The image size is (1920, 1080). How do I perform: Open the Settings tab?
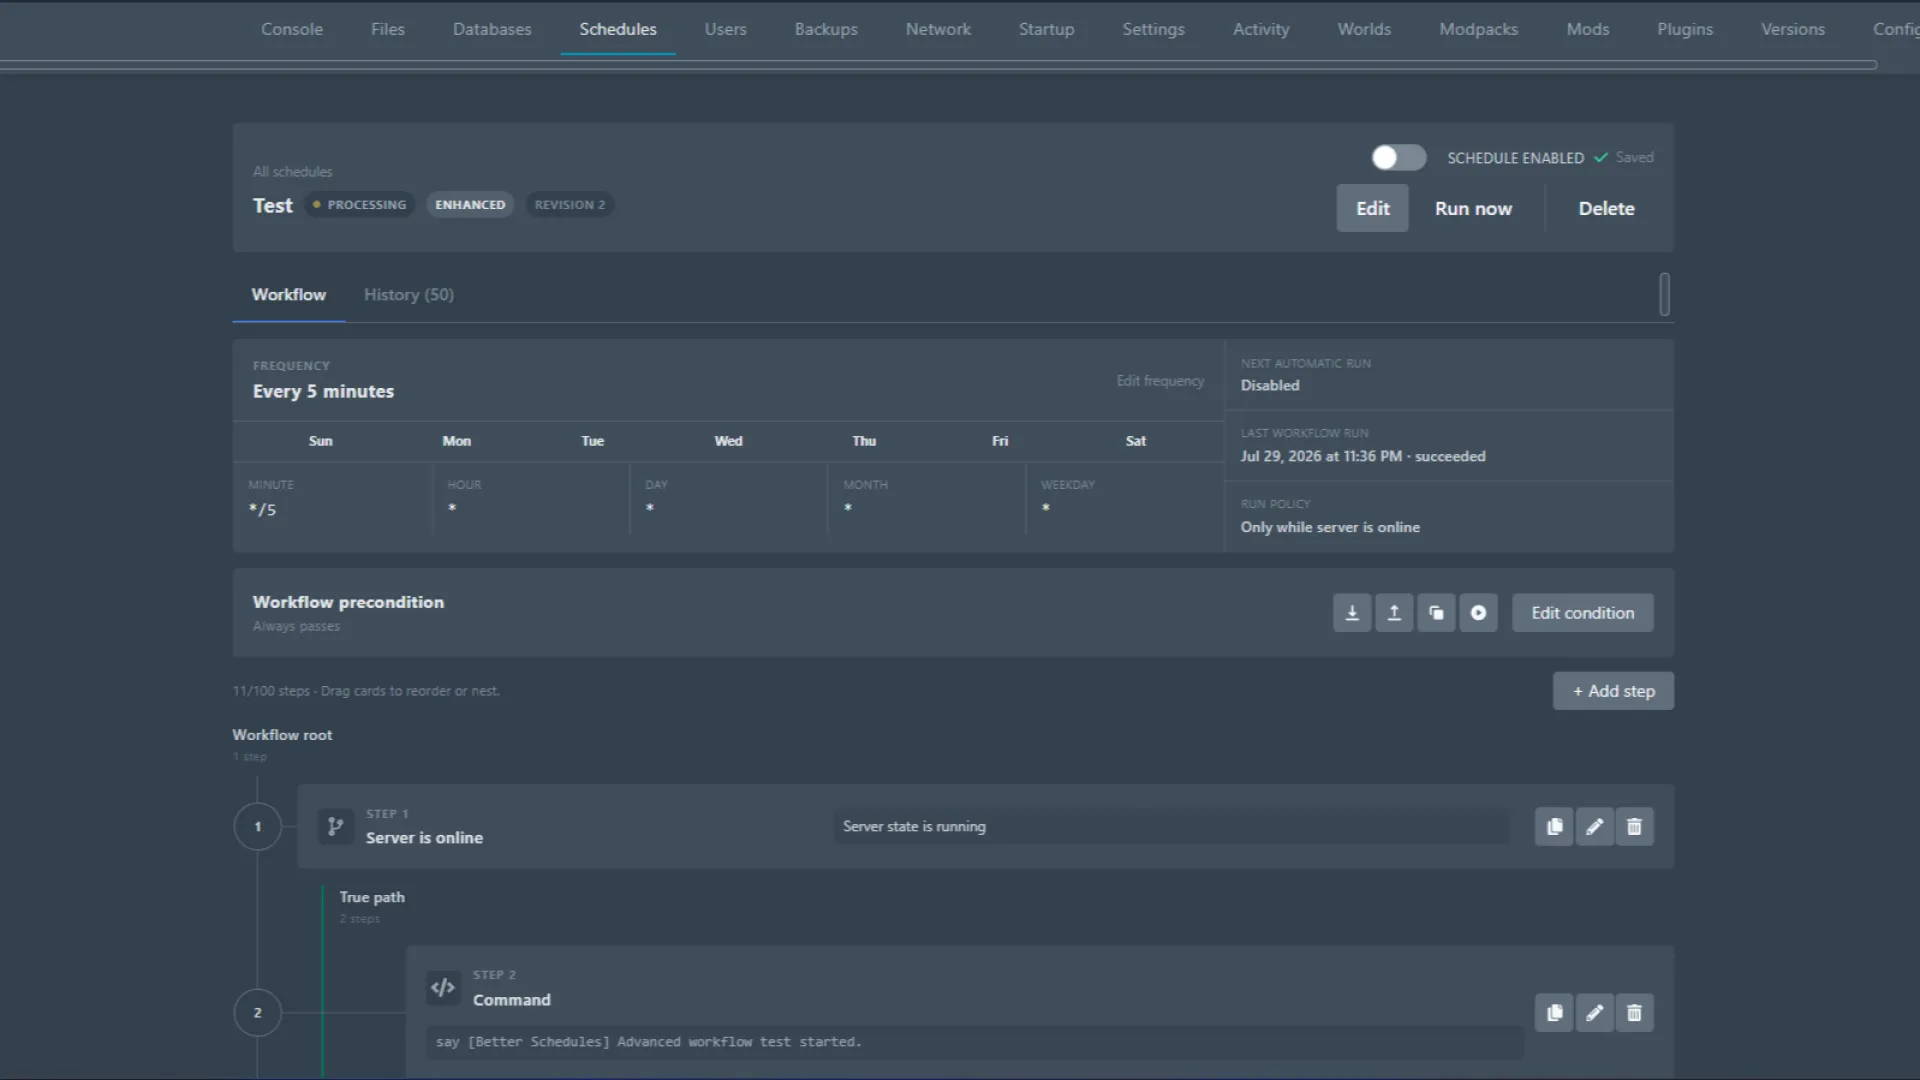pyautogui.click(x=1154, y=29)
